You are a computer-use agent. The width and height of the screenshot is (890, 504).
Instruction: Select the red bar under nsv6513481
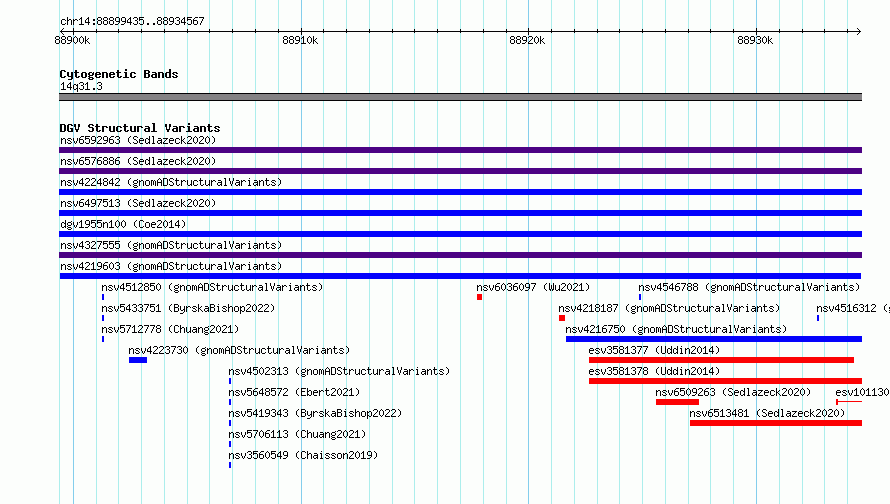(x=776, y=423)
